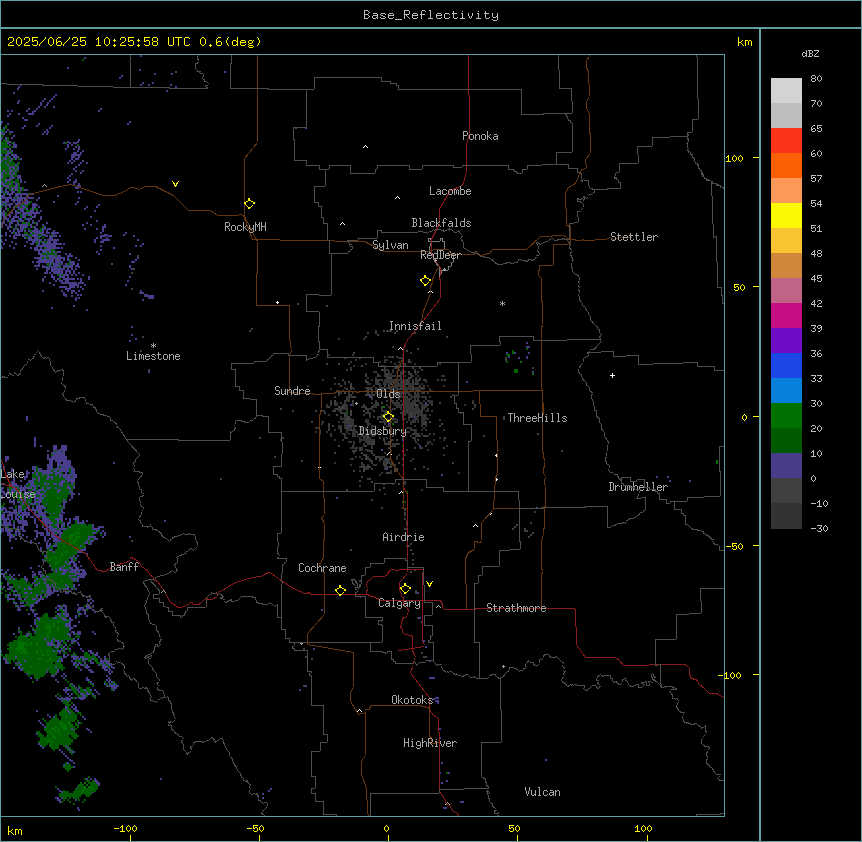Click the blue 36 dBZ color swatch
This screenshot has width=862, height=842.
(786, 365)
